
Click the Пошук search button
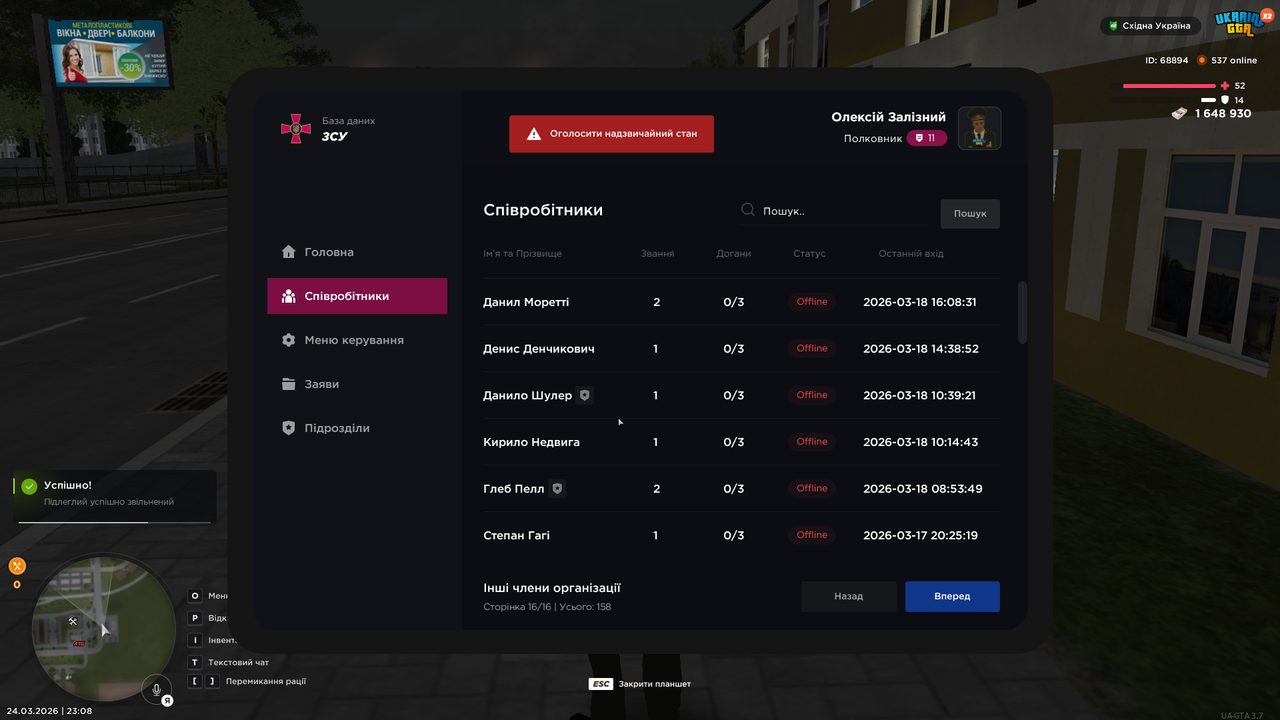click(x=970, y=213)
